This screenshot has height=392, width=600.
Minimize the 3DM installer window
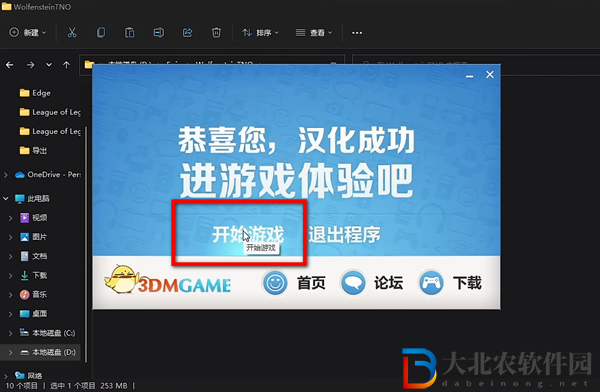tap(470, 75)
